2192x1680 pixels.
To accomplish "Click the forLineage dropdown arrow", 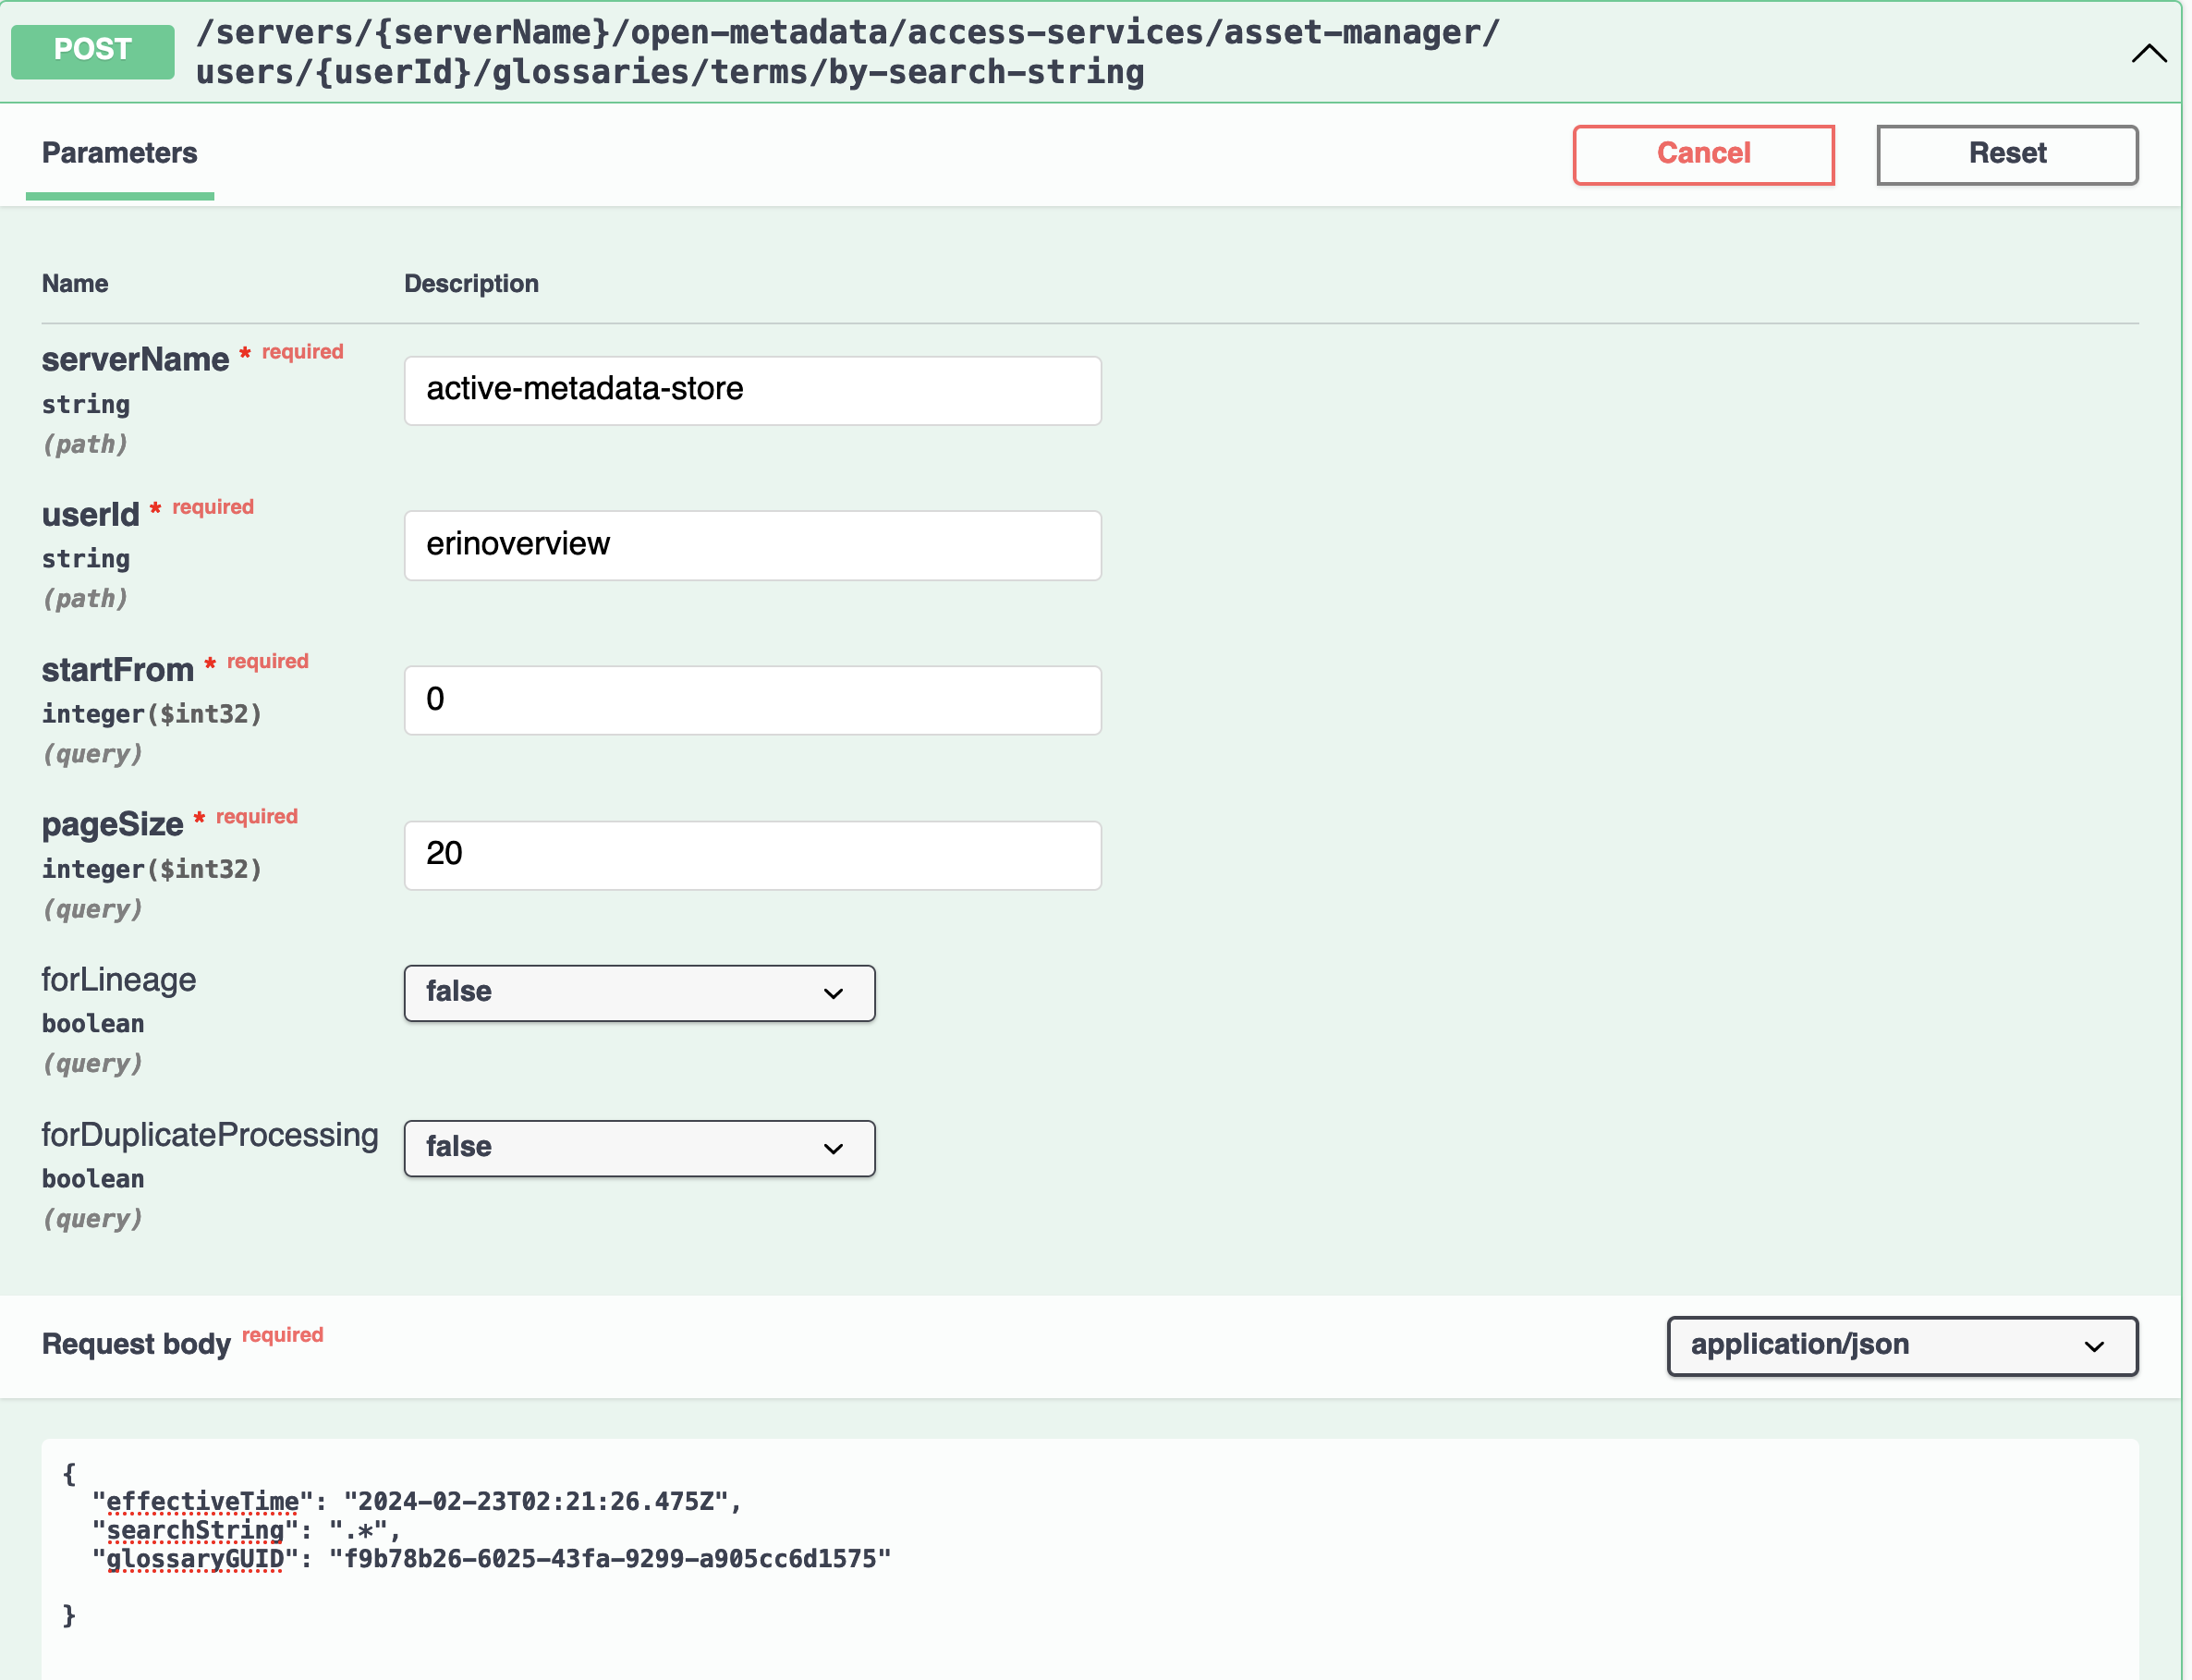I will [x=833, y=994].
